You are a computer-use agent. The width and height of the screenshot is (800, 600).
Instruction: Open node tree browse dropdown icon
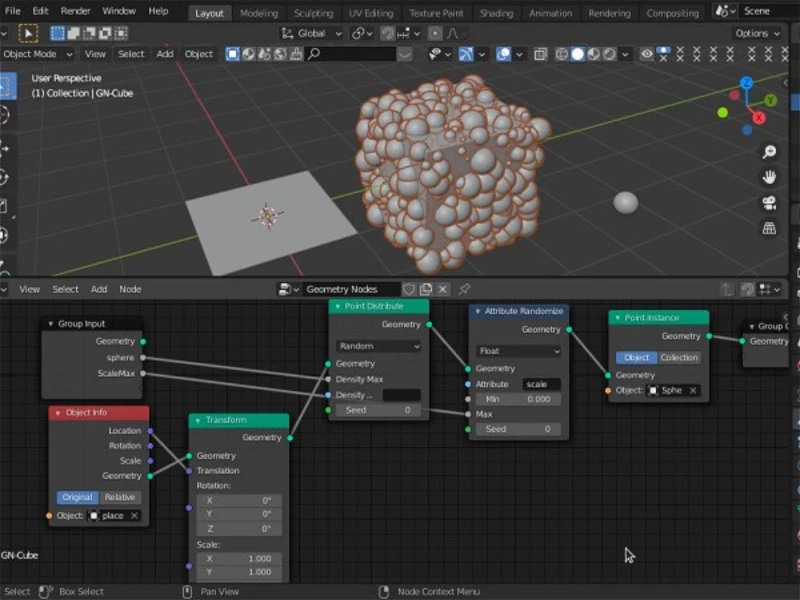point(288,289)
